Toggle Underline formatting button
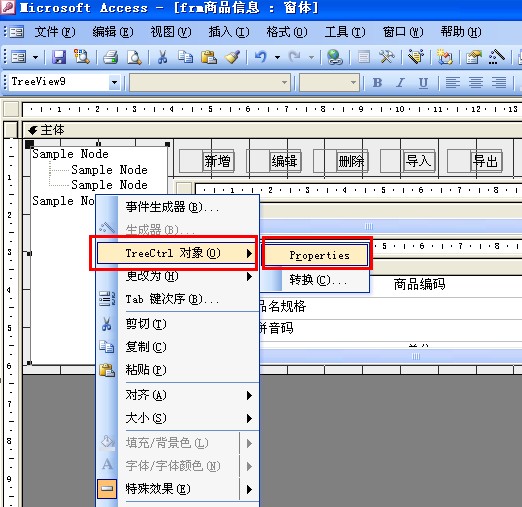Image resolution: width=522 pixels, height=507 pixels. (x=423, y=83)
